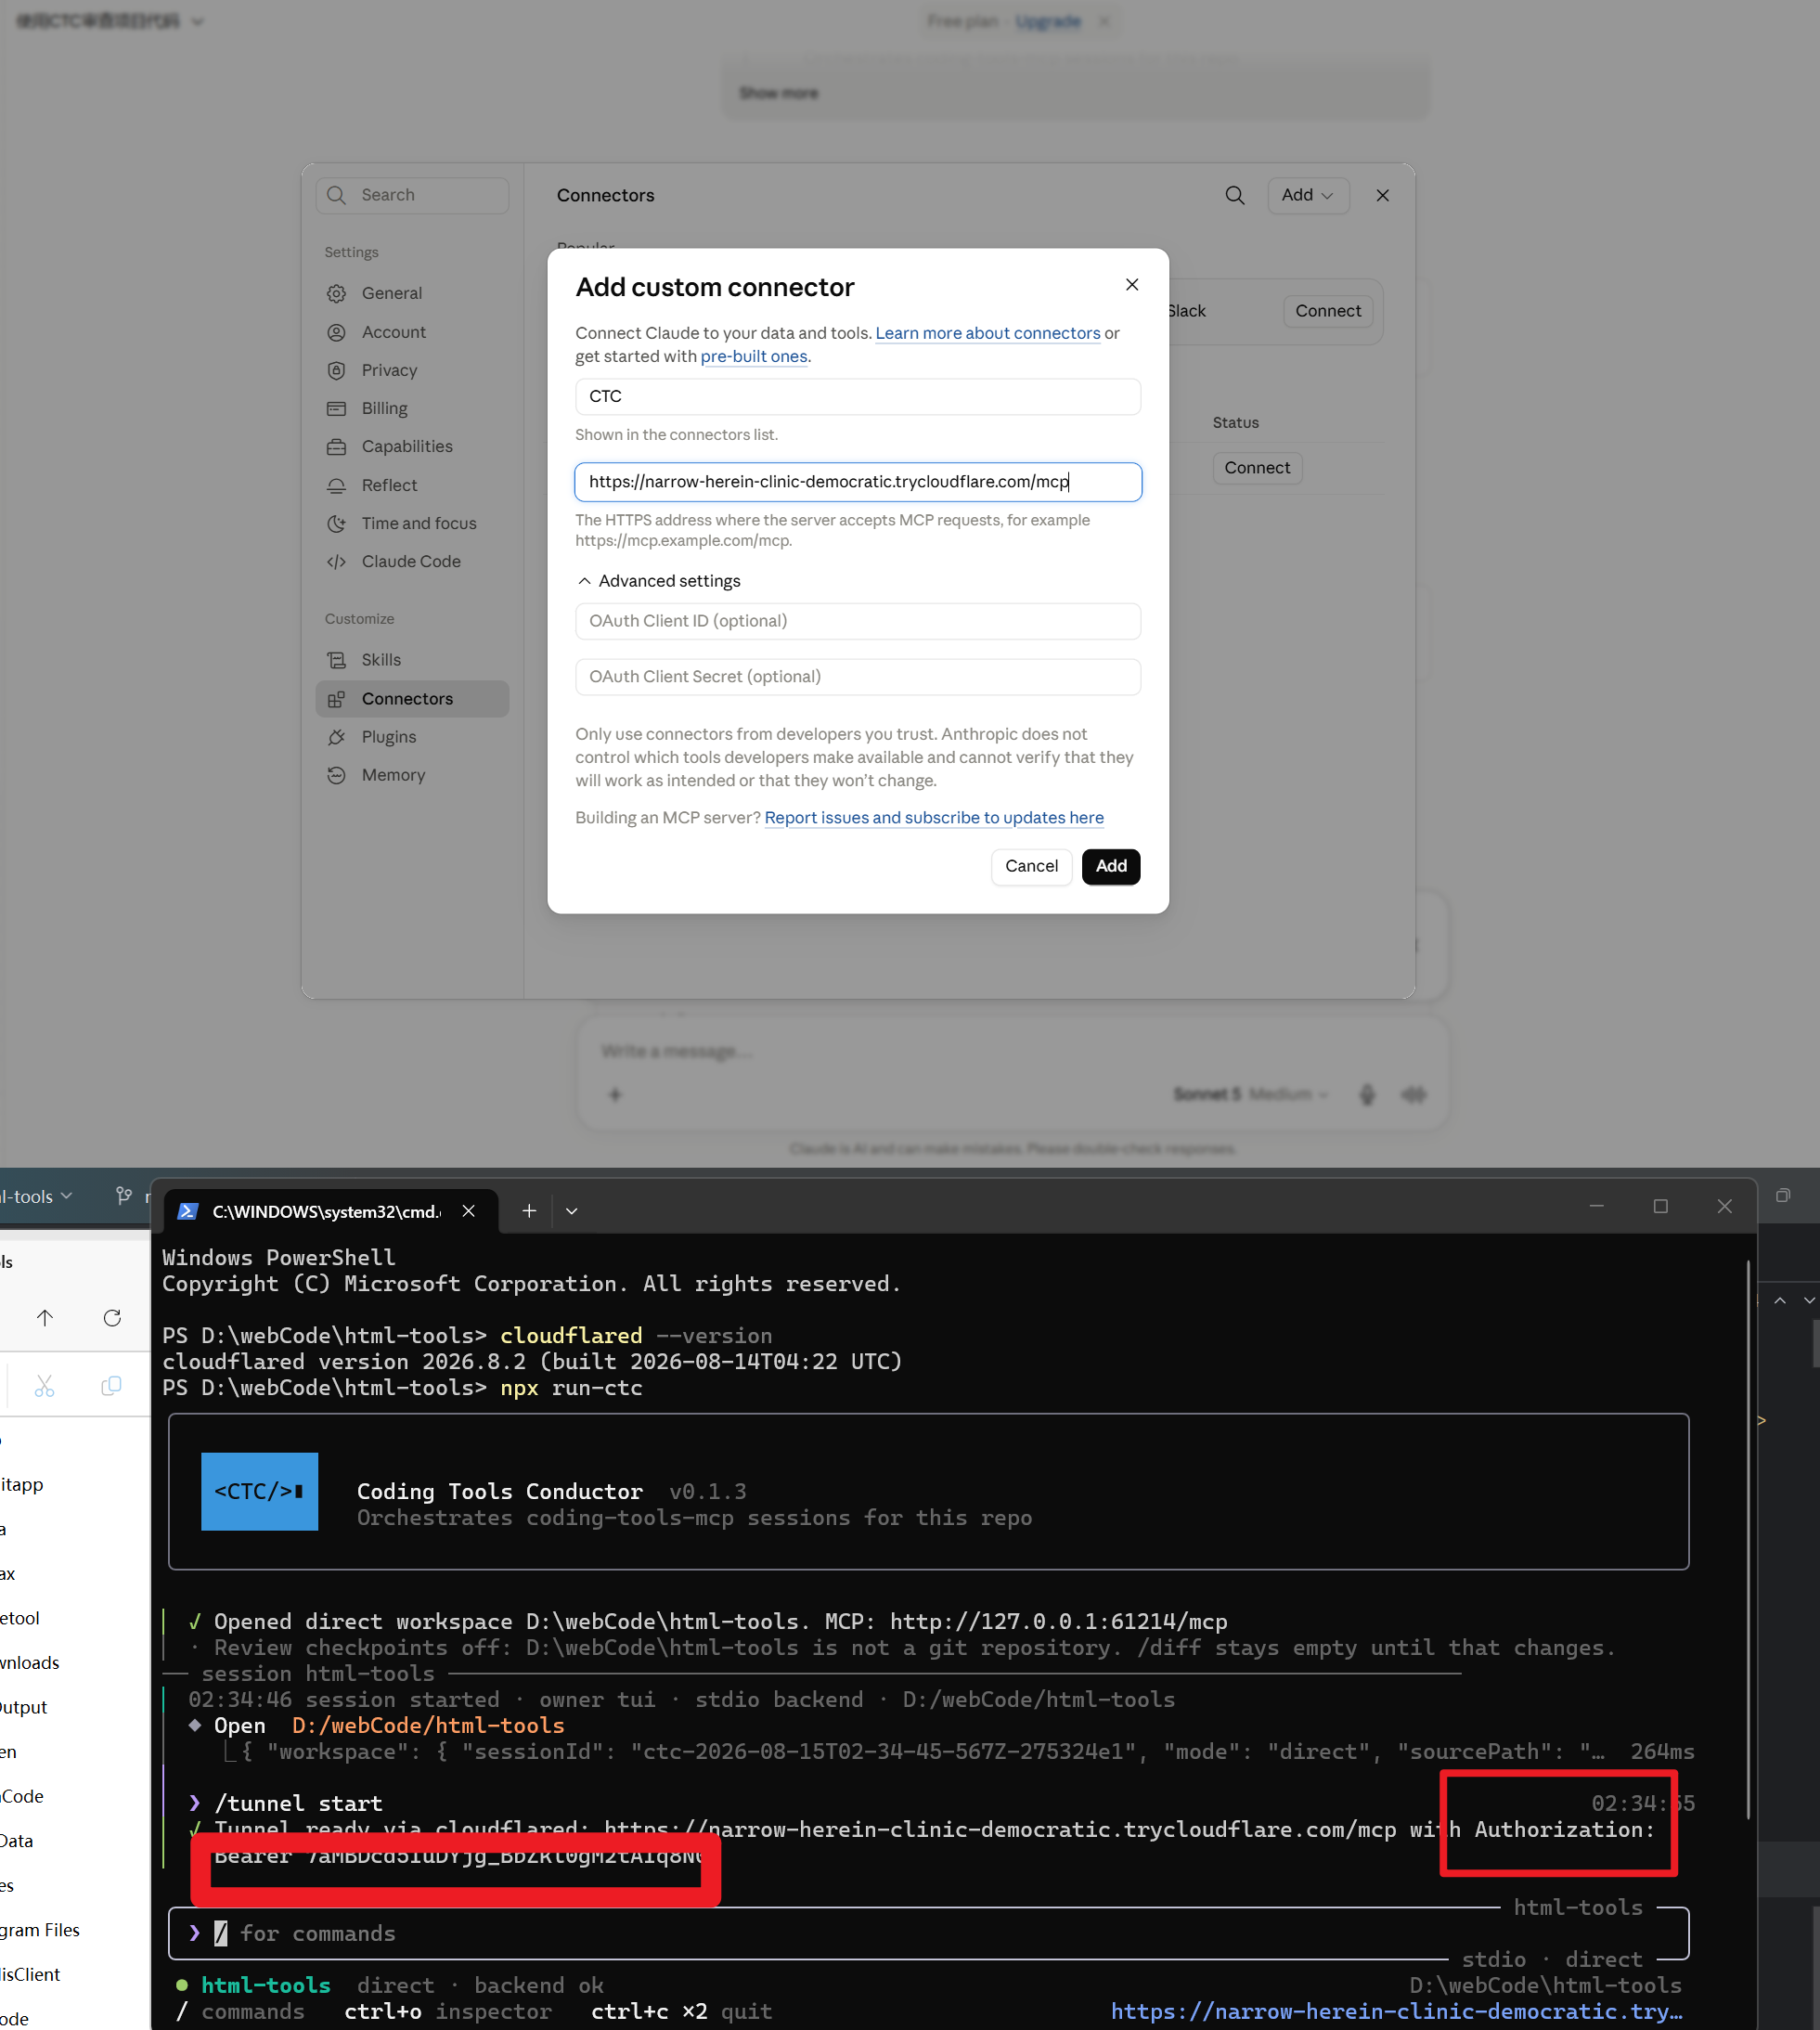Close the settings panel with X

(1382, 195)
